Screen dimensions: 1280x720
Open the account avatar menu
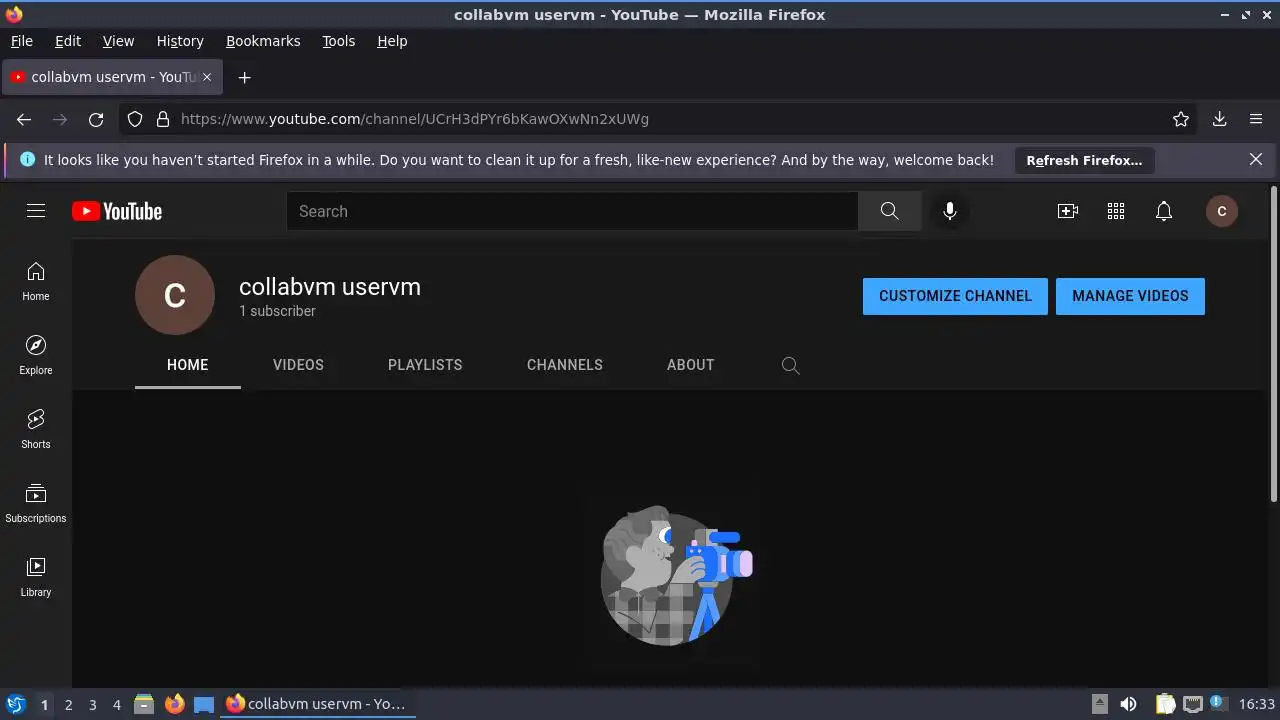(1222, 211)
